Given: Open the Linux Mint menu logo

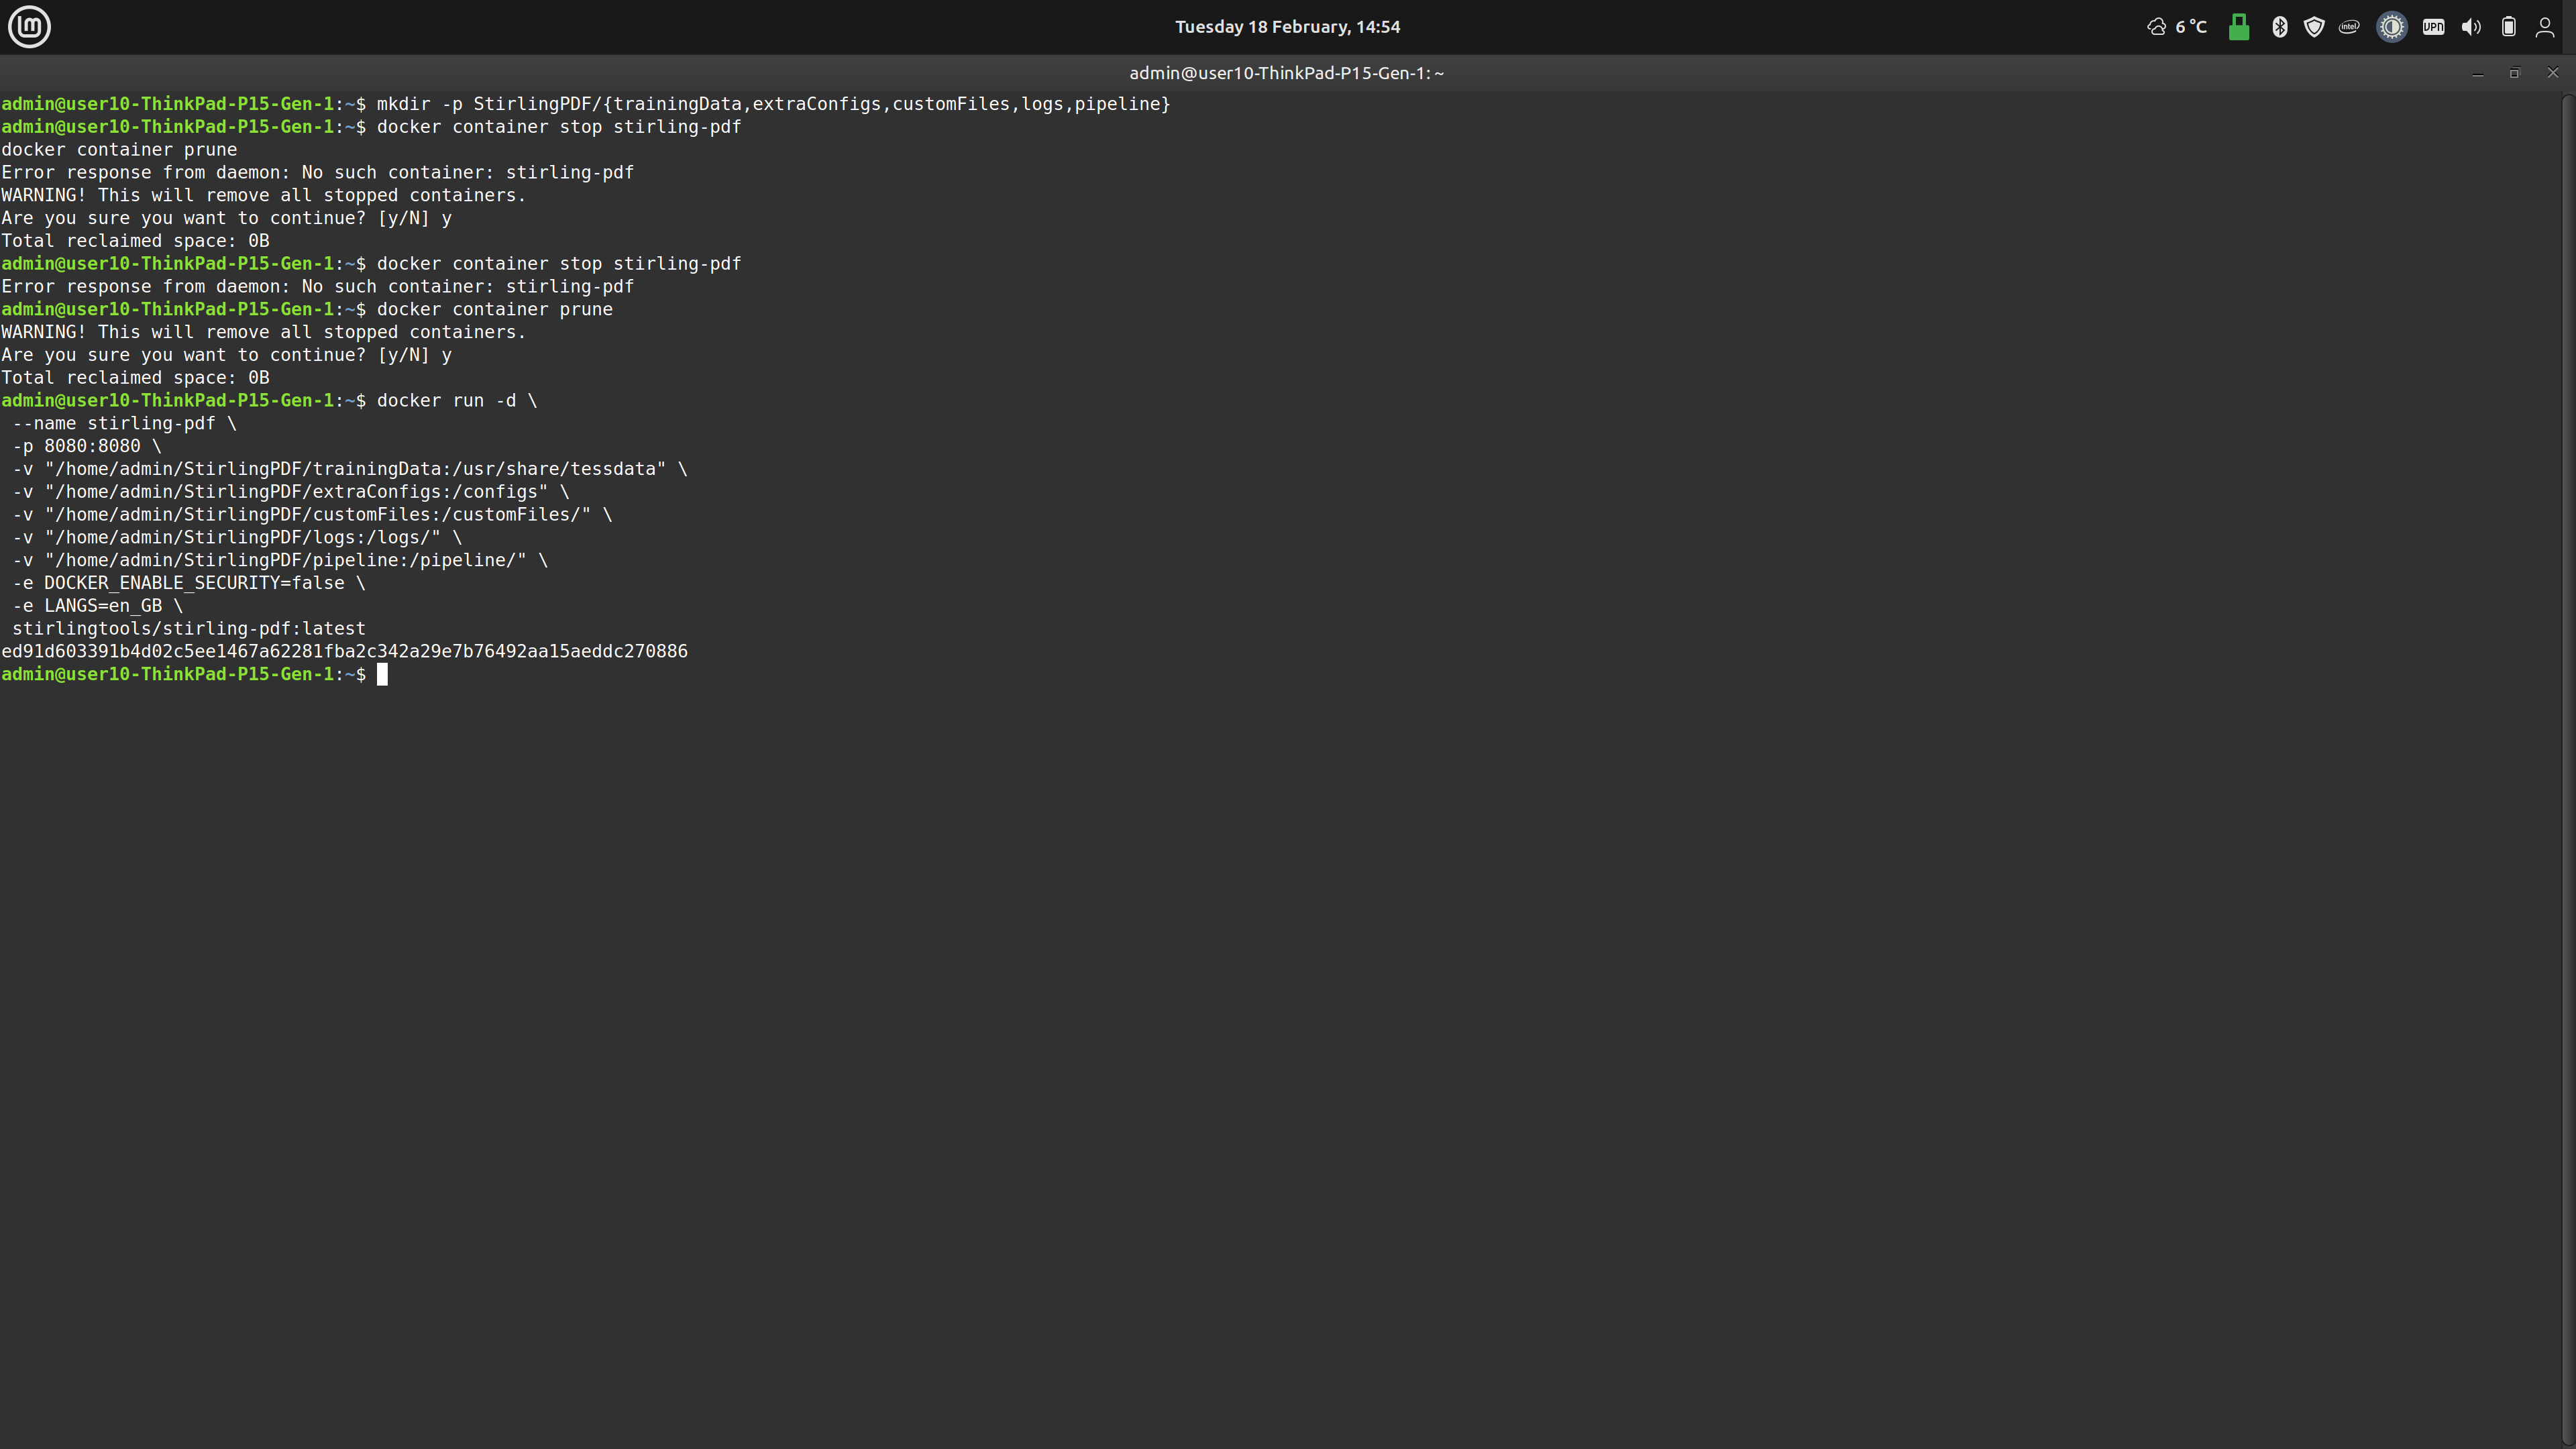Looking at the screenshot, I should (x=29, y=27).
